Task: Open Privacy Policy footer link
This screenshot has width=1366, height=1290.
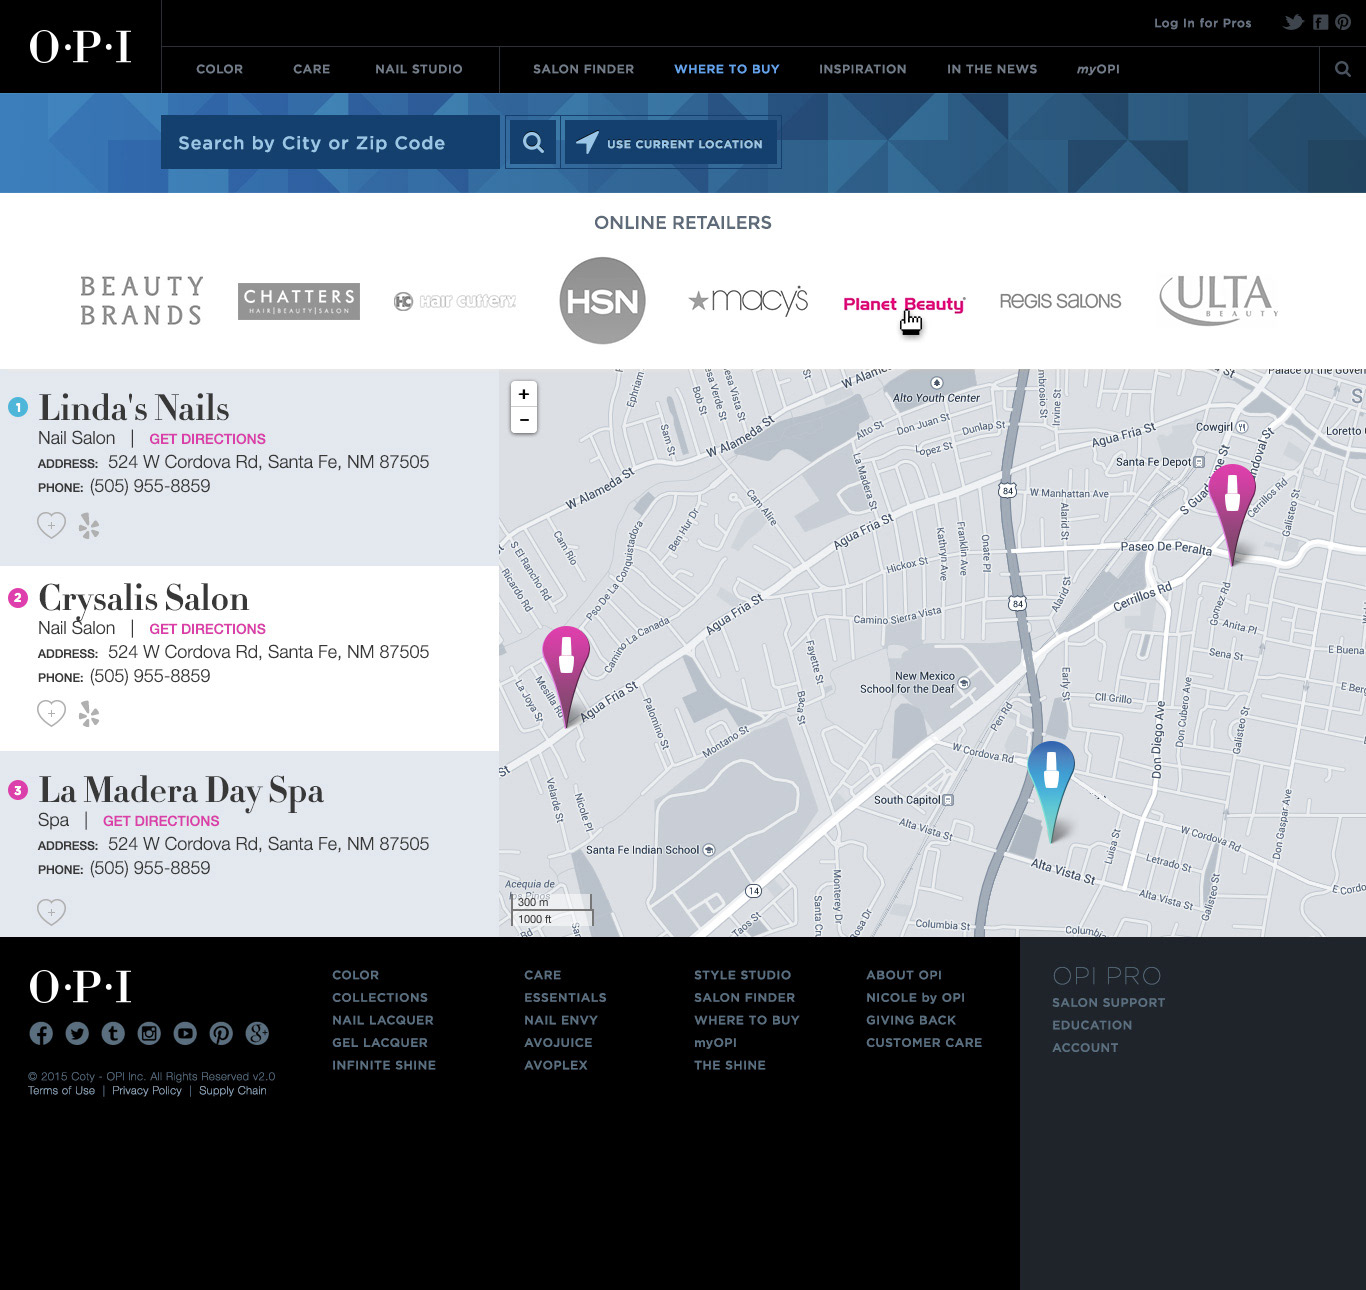Action: point(147,1091)
